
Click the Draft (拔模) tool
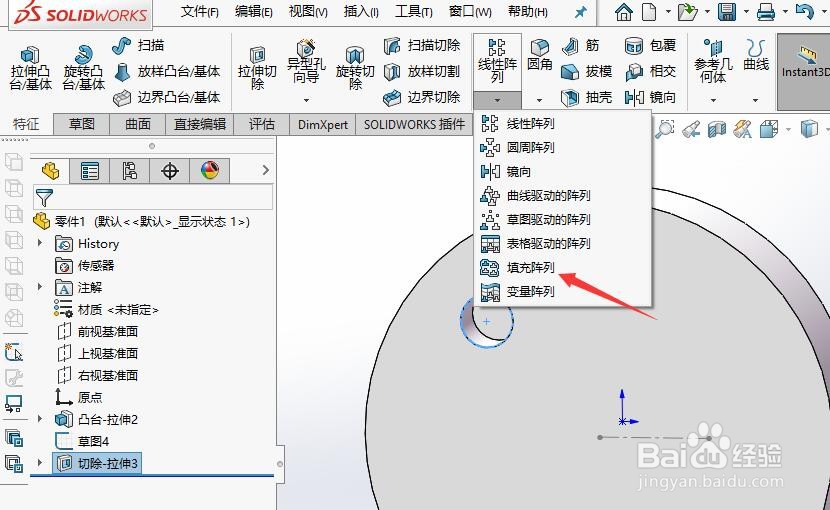tap(587, 71)
